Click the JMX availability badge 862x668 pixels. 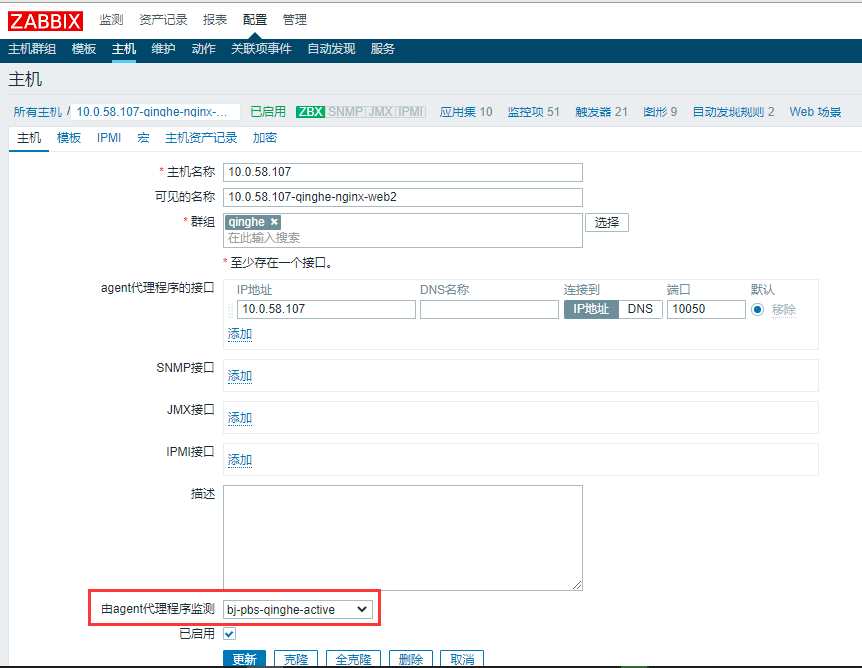pyautogui.click(x=380, y=112)
